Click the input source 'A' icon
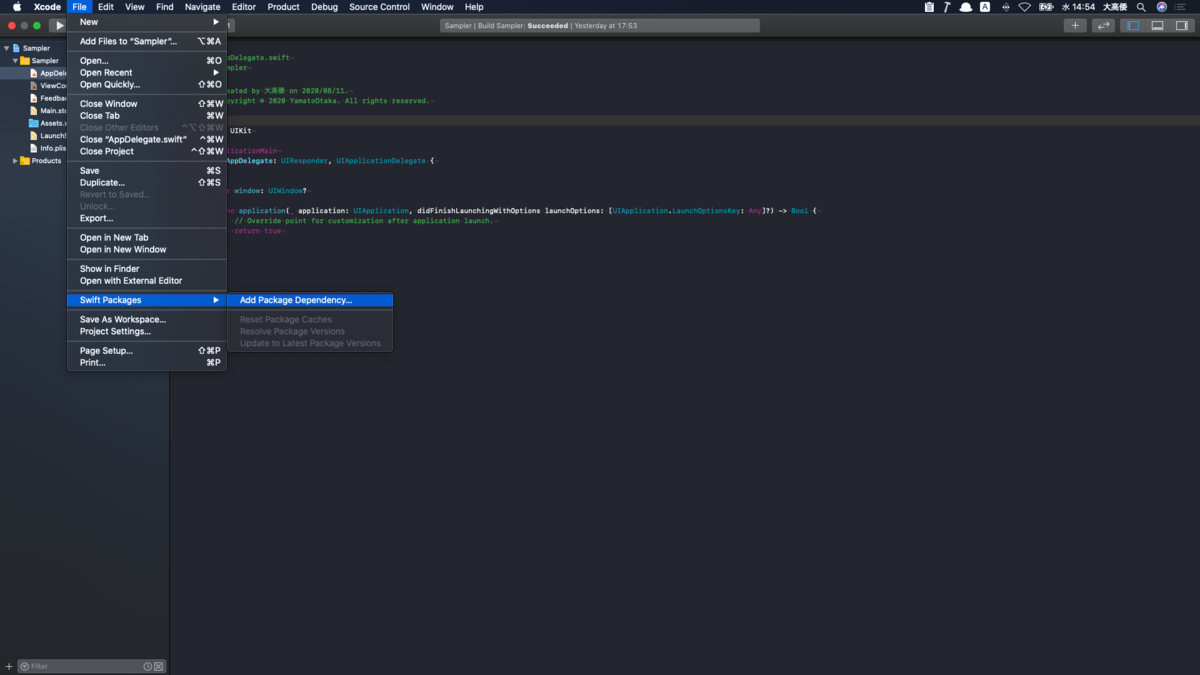The width and height of the screenshot is (1200, 675). point(985,7)
